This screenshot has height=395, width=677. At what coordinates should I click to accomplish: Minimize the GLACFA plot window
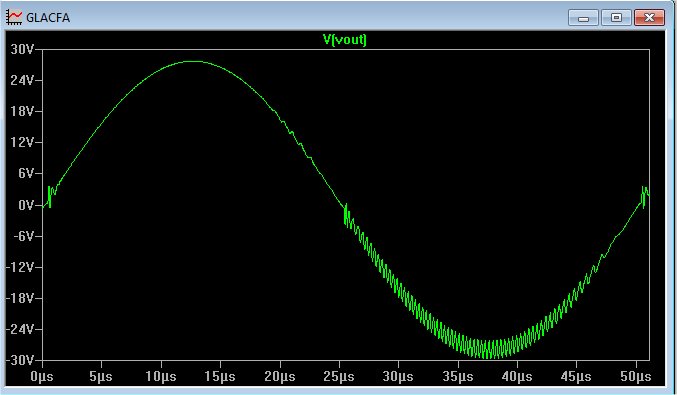tap(583, 18)
